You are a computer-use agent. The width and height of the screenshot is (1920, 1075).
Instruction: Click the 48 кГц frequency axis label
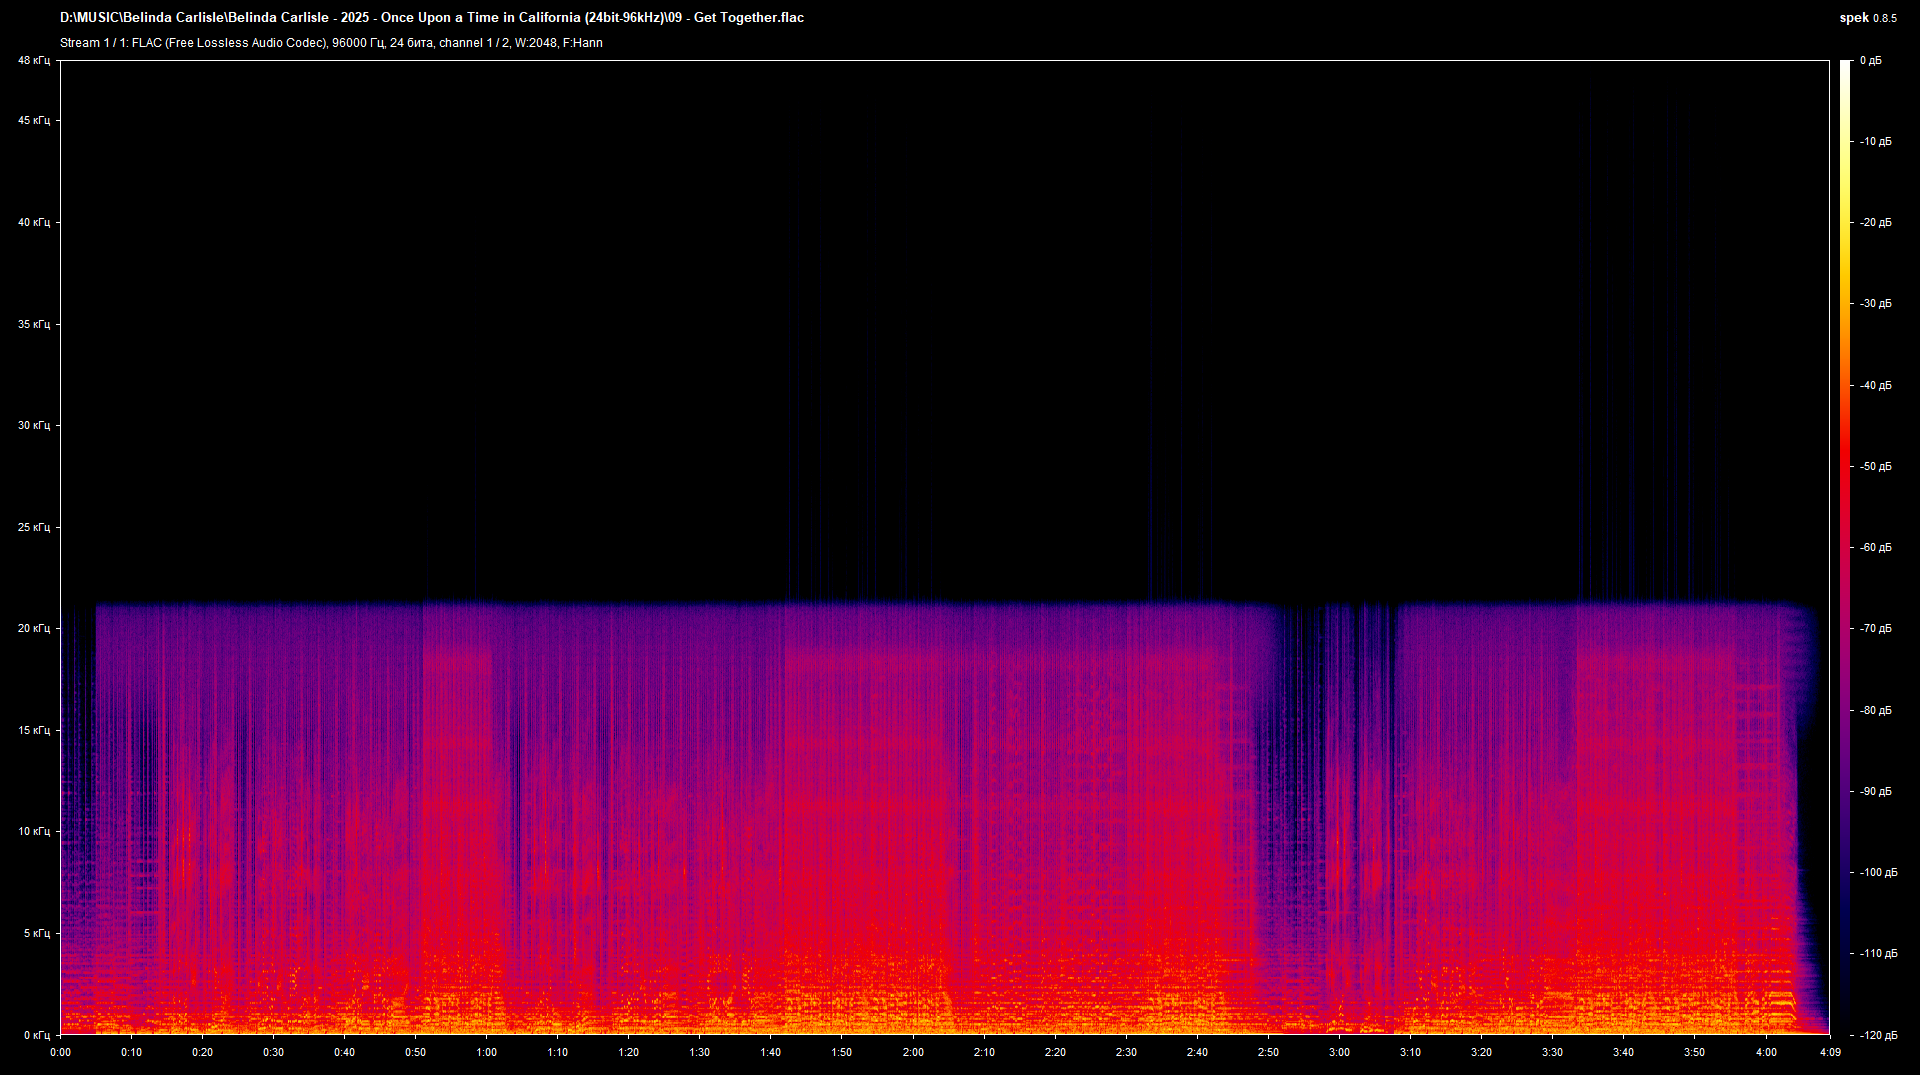click(33, 61)
